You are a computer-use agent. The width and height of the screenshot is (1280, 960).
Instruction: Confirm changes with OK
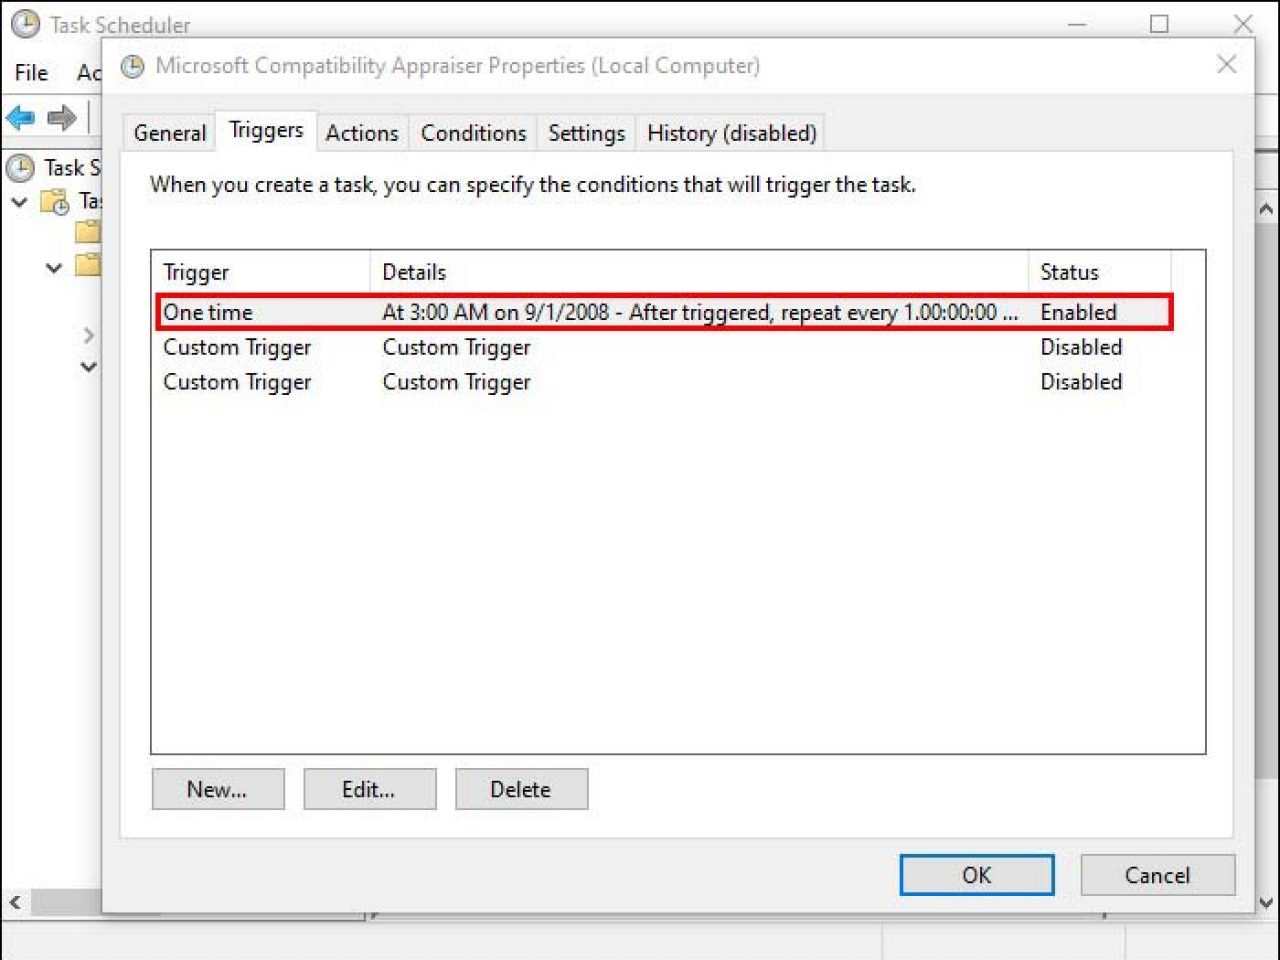[x=976, y=874]
